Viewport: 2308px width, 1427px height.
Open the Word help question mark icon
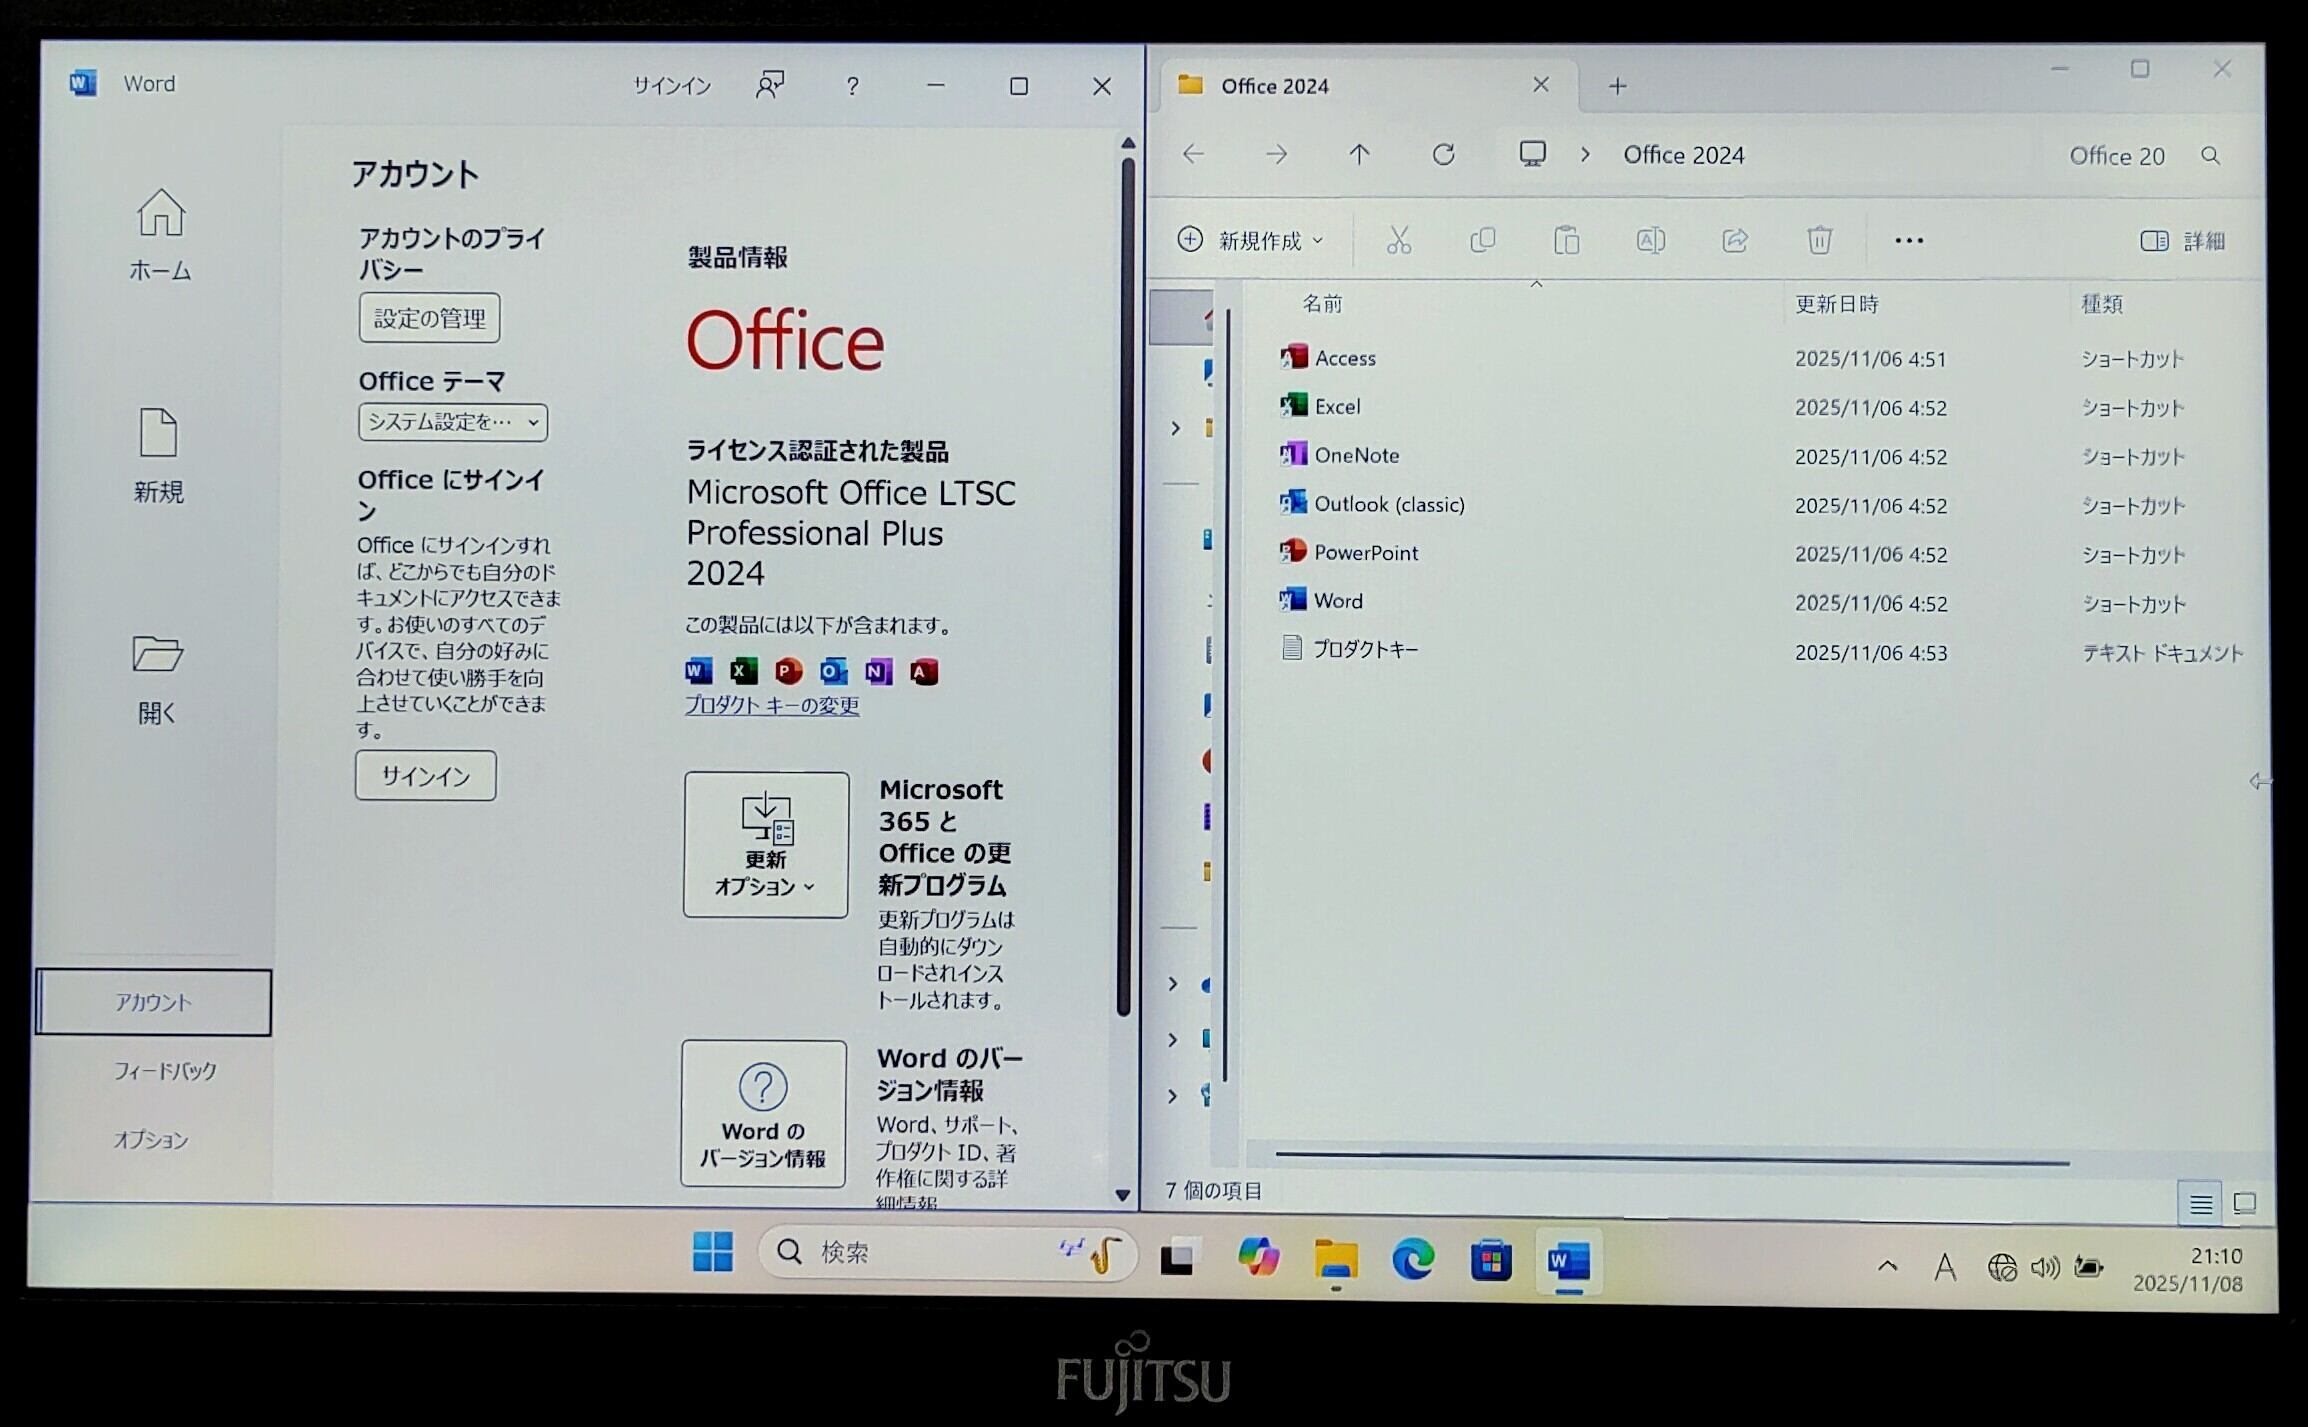point(852,87)
